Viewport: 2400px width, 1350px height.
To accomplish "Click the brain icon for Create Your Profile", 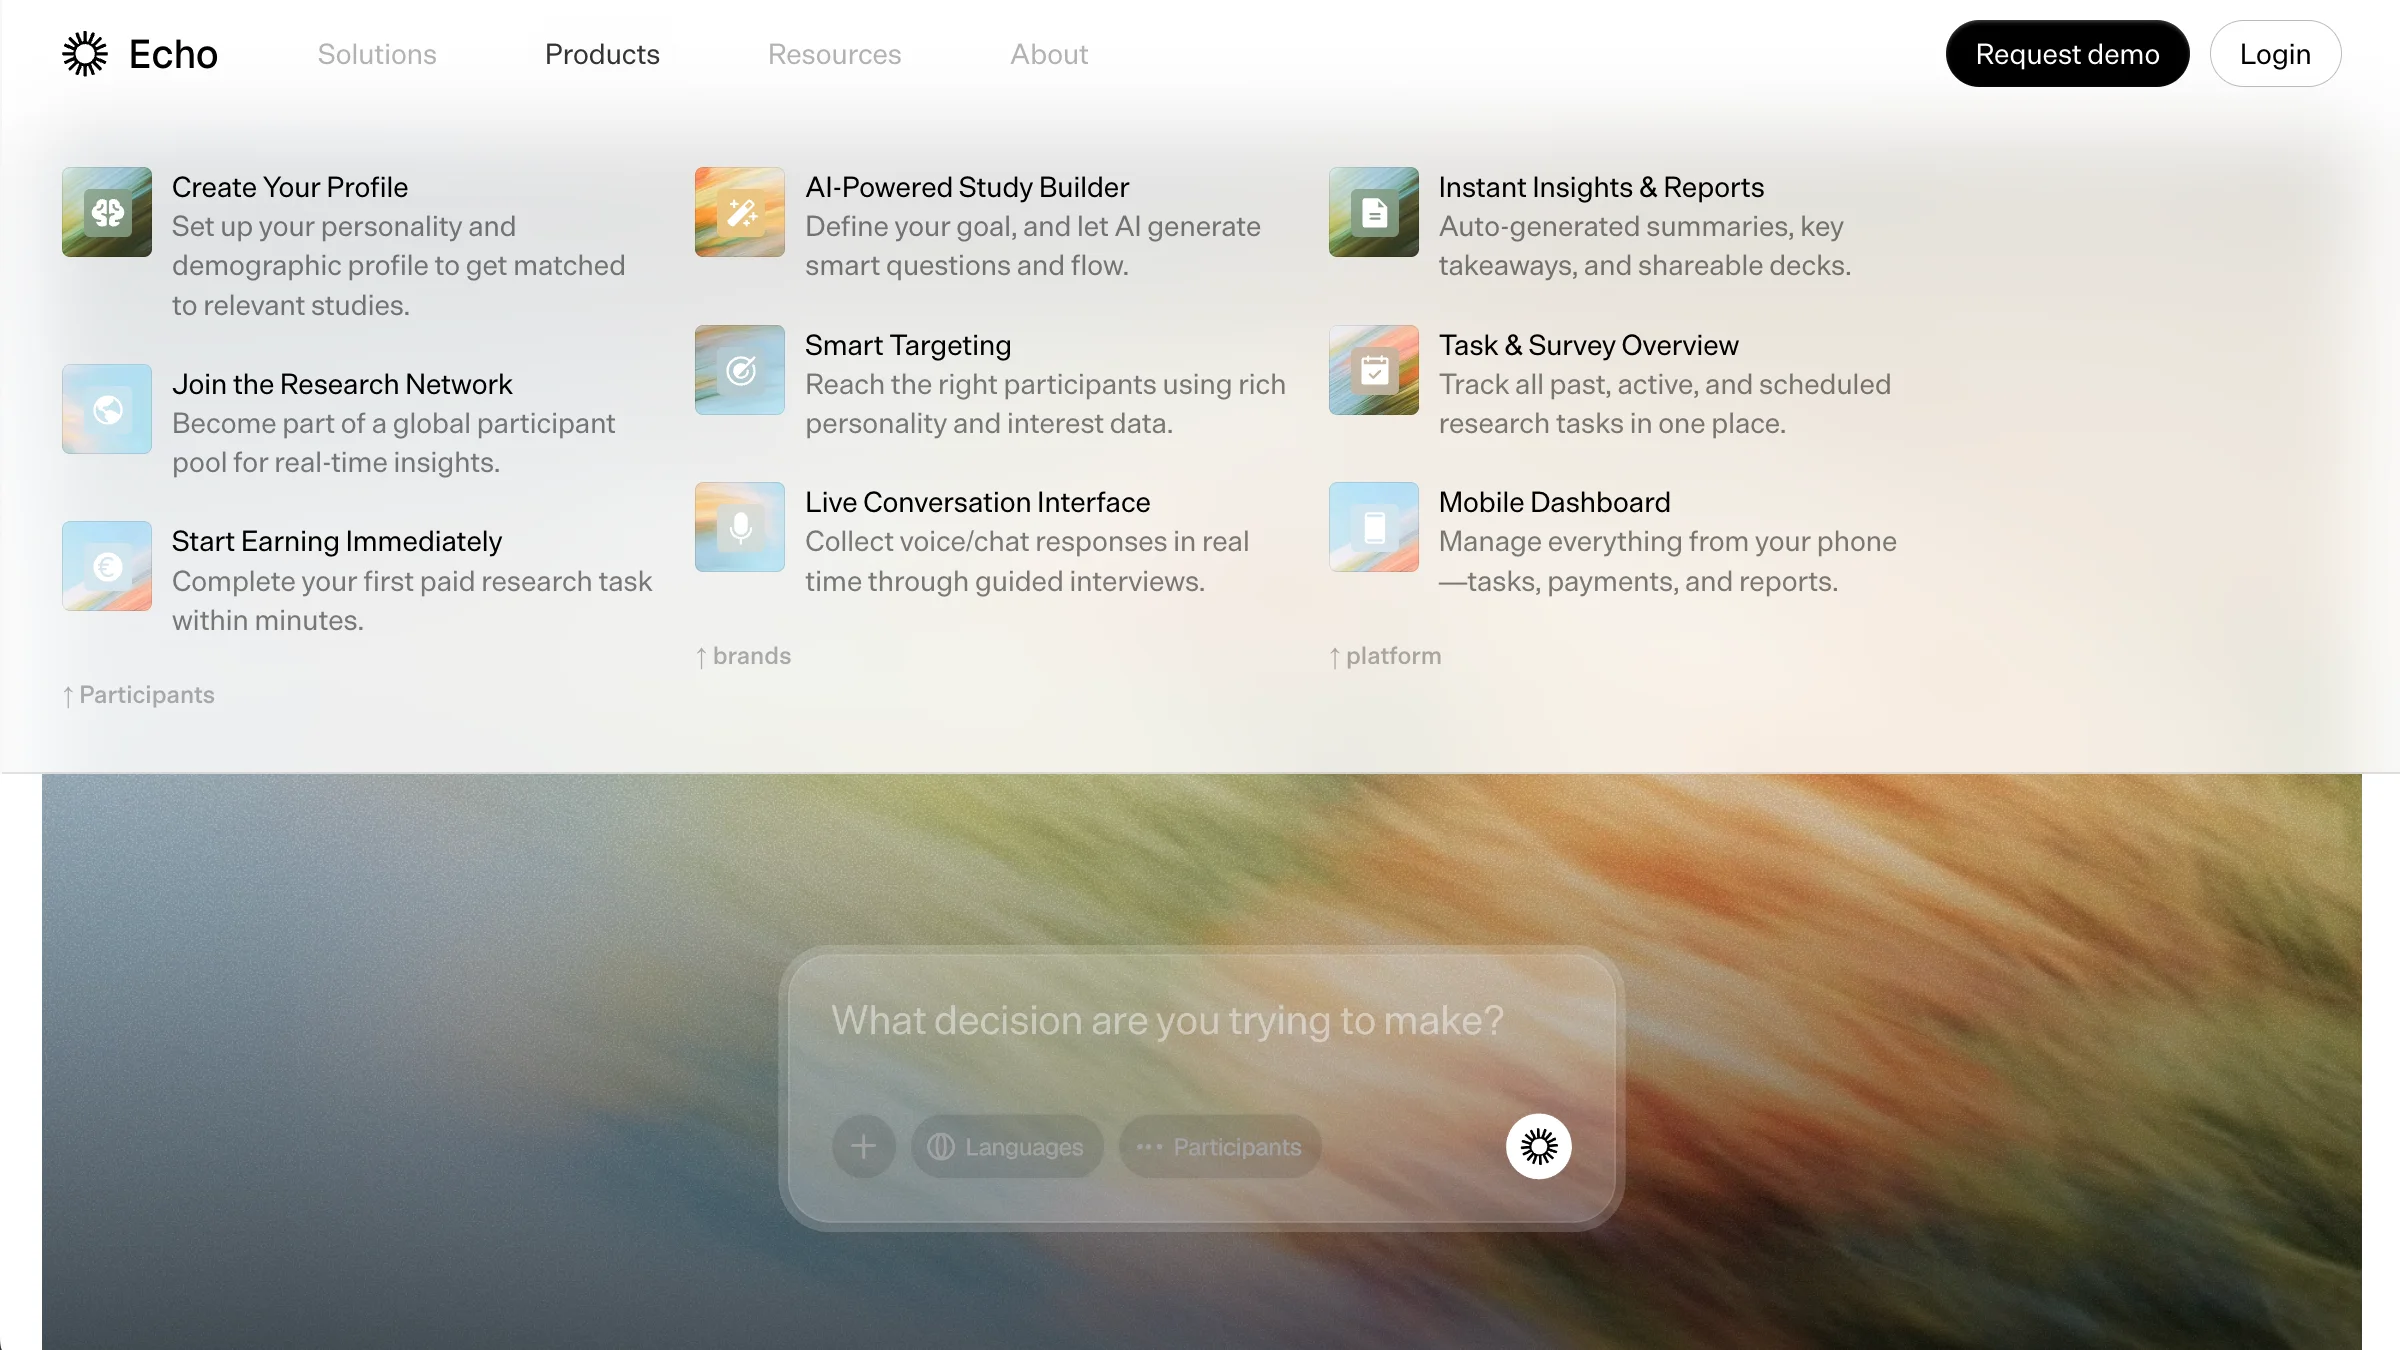I will pyautogui.click(x=107, y=212).
